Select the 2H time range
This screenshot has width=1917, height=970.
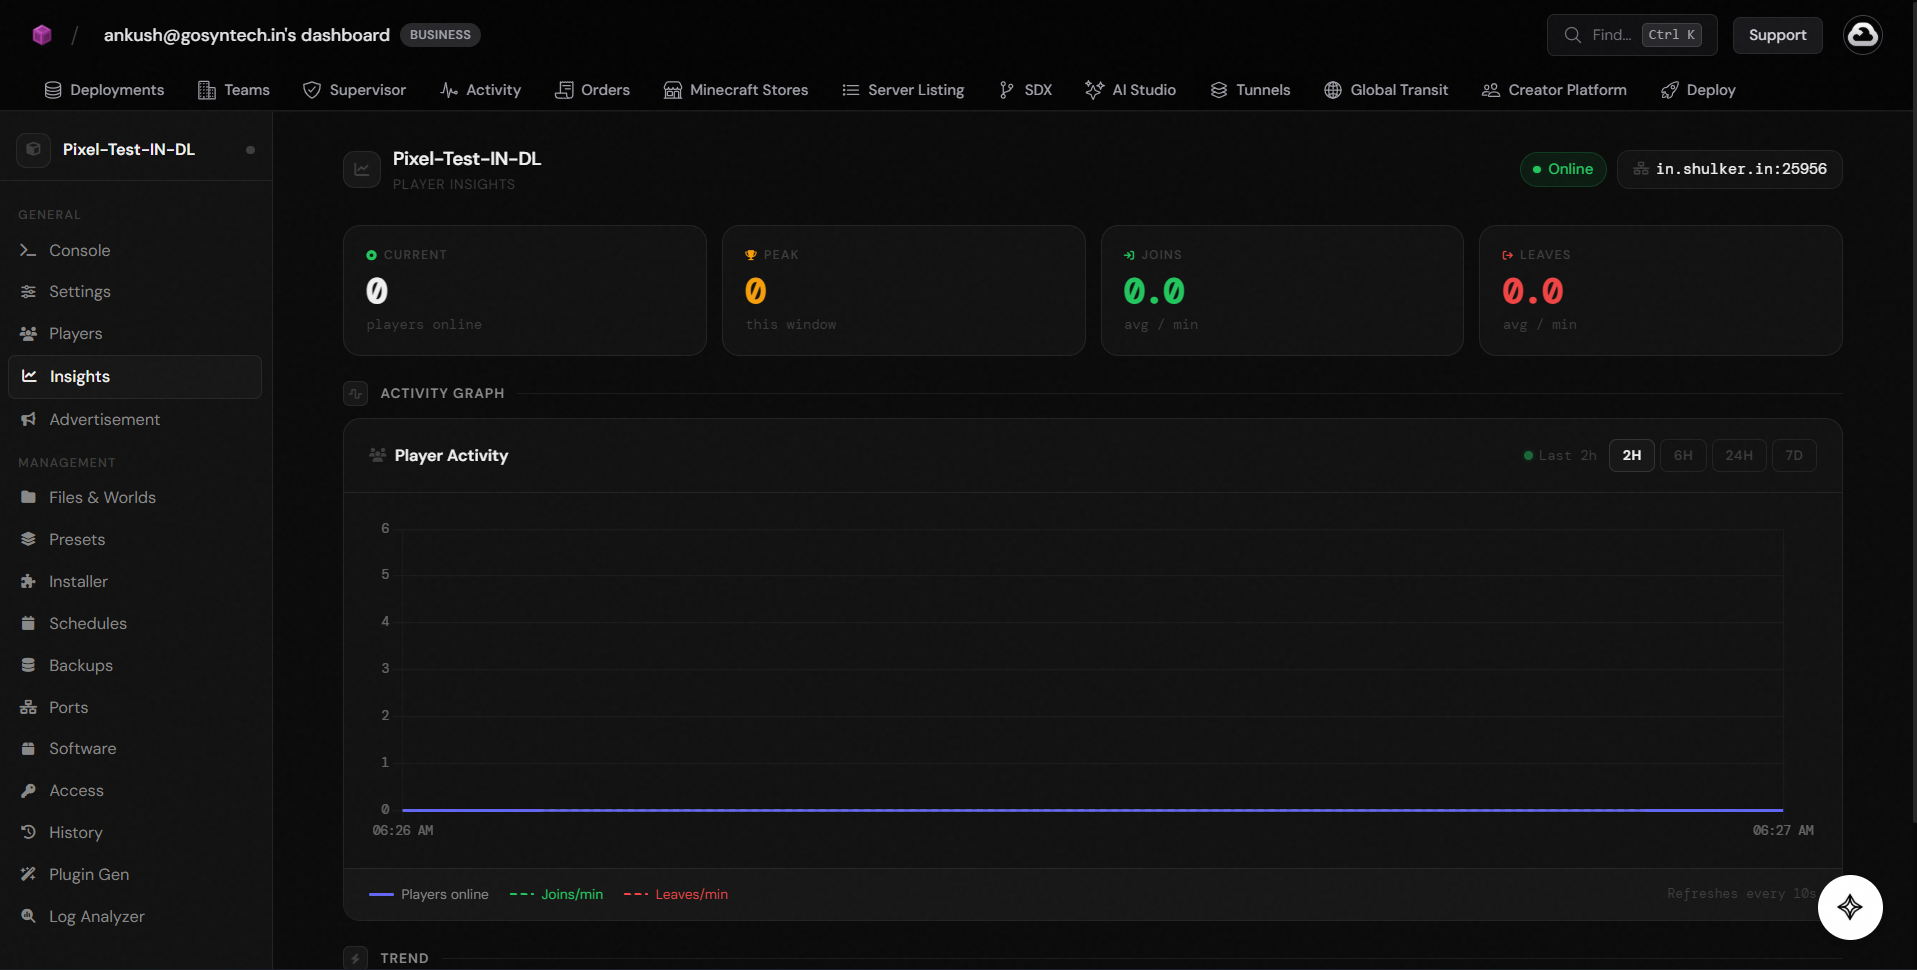coord(1632,455)
